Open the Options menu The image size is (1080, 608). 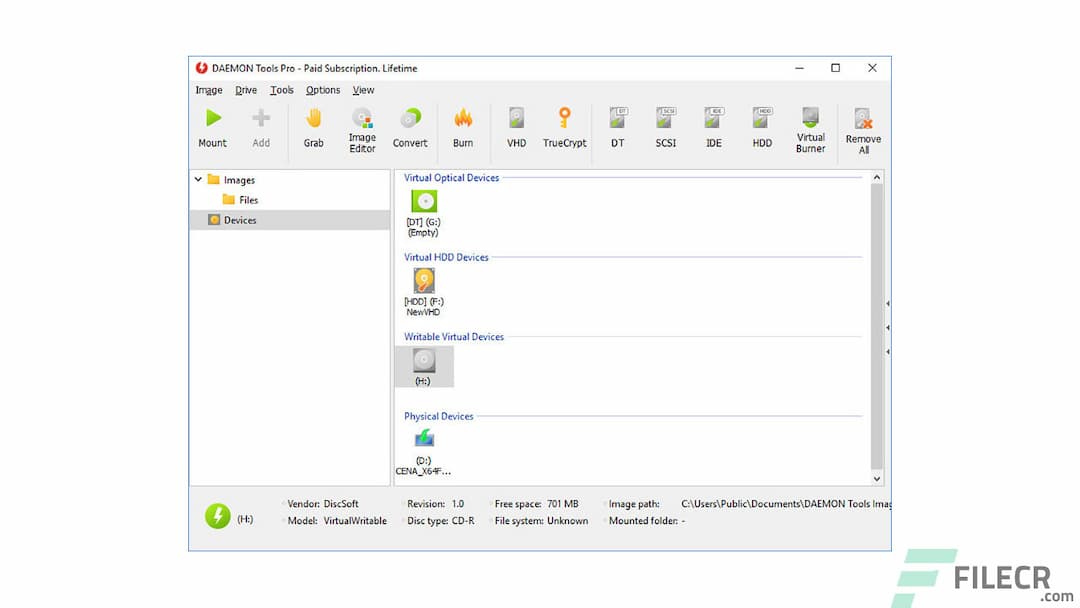click(322, 89)
